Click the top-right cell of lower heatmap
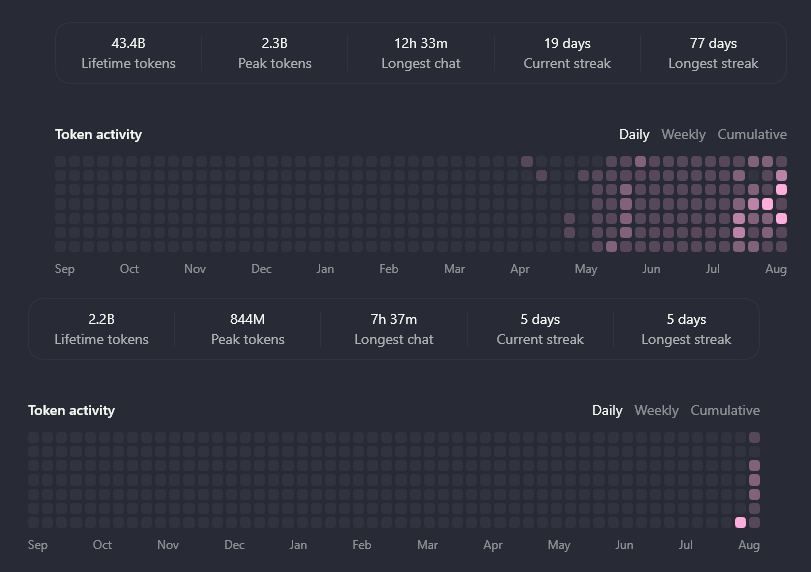 755,438
